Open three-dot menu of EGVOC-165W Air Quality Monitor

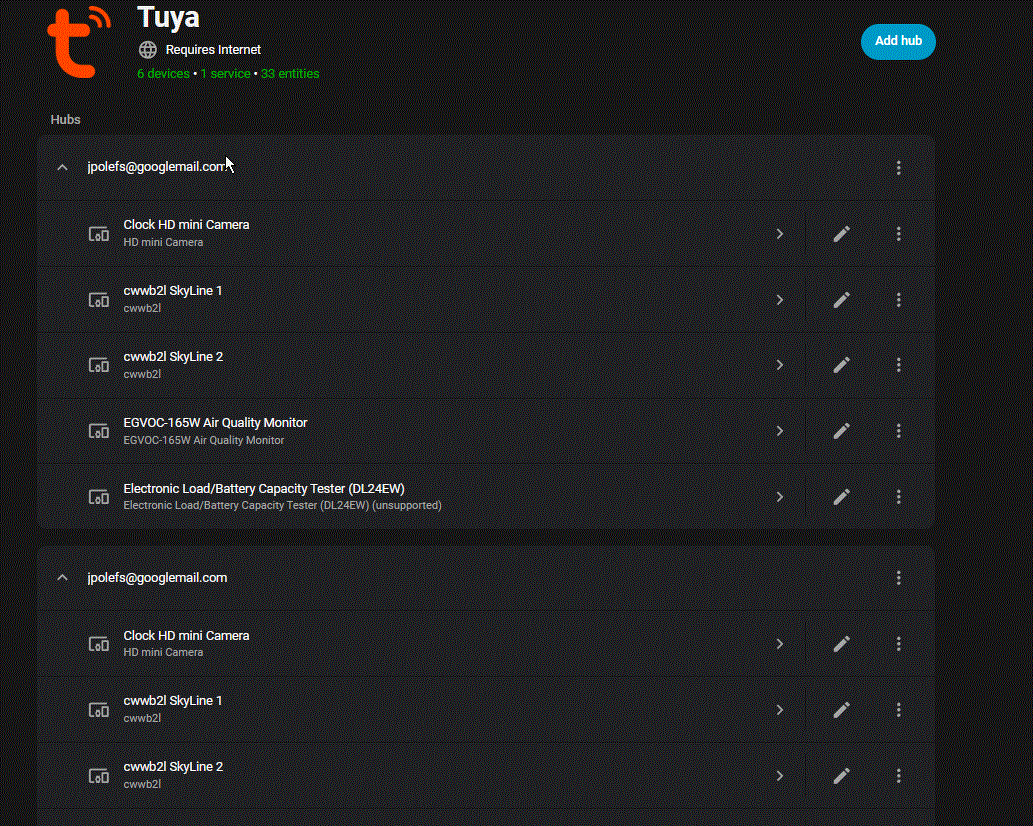pyautogui.click(x=899, y=431)
